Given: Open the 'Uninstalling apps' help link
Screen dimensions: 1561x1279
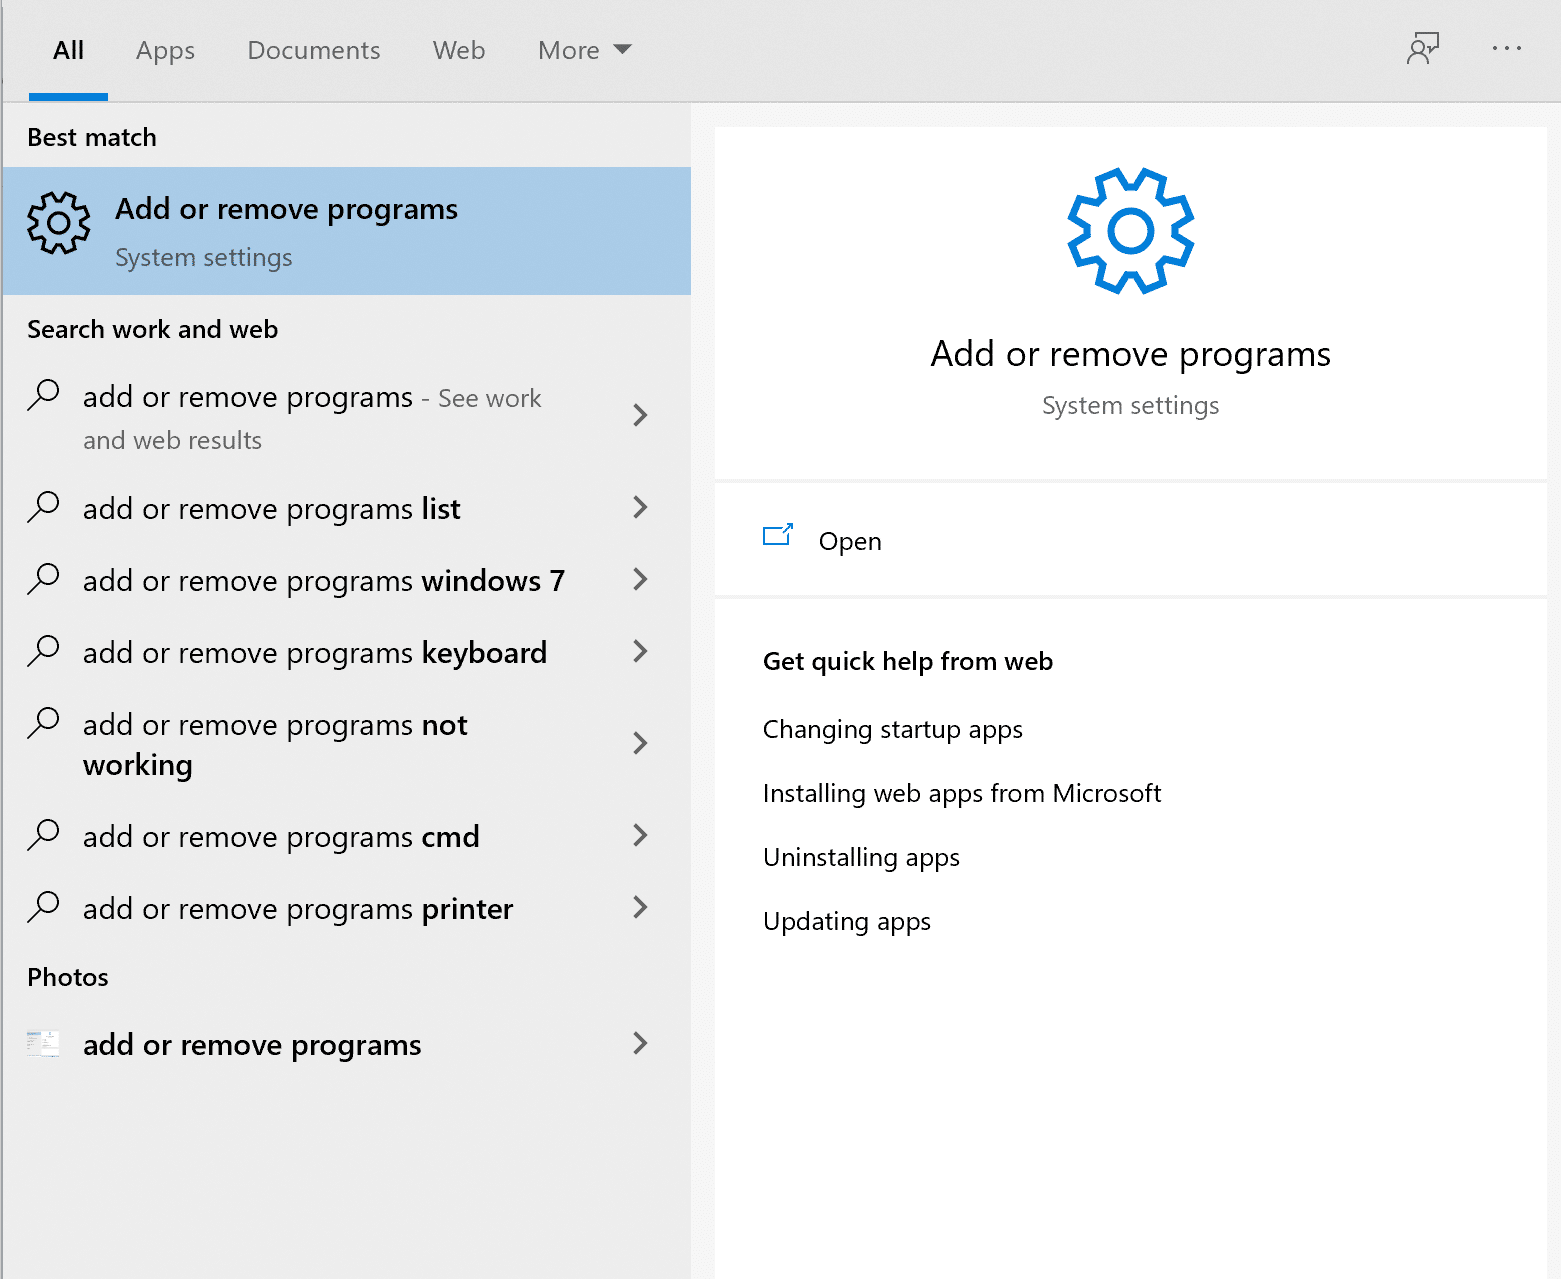Looking at the screenshot, I should (x=861, y=857).
